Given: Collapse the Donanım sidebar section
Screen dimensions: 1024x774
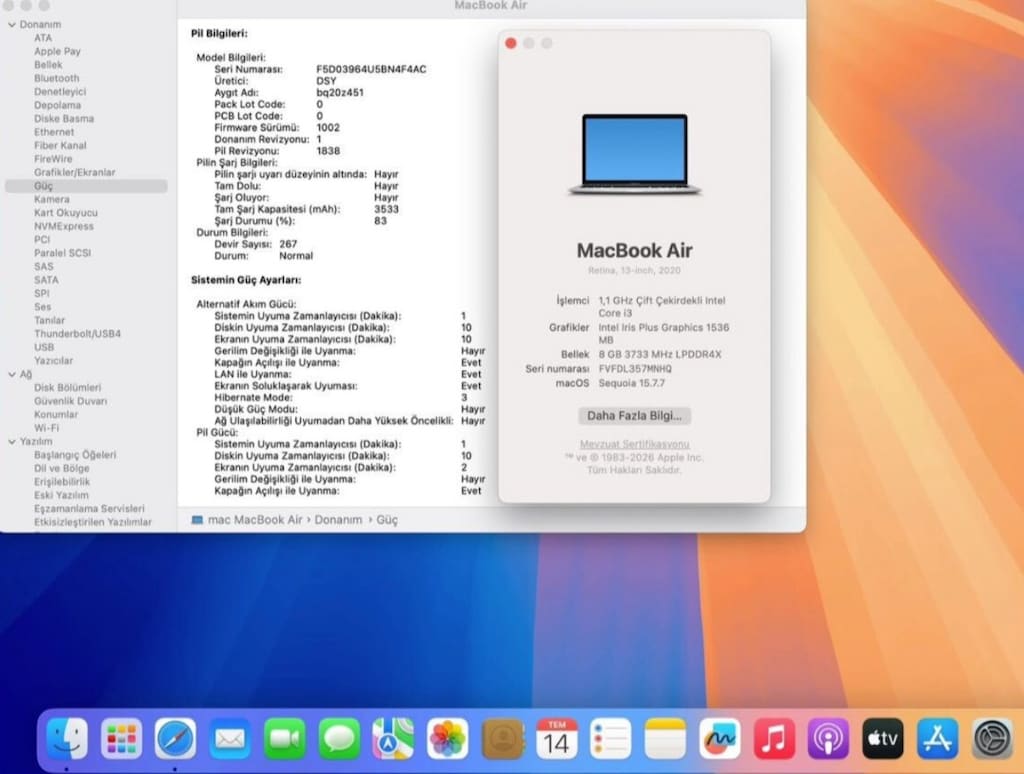Looking at the screenshot, I should [x=12, y=25].
